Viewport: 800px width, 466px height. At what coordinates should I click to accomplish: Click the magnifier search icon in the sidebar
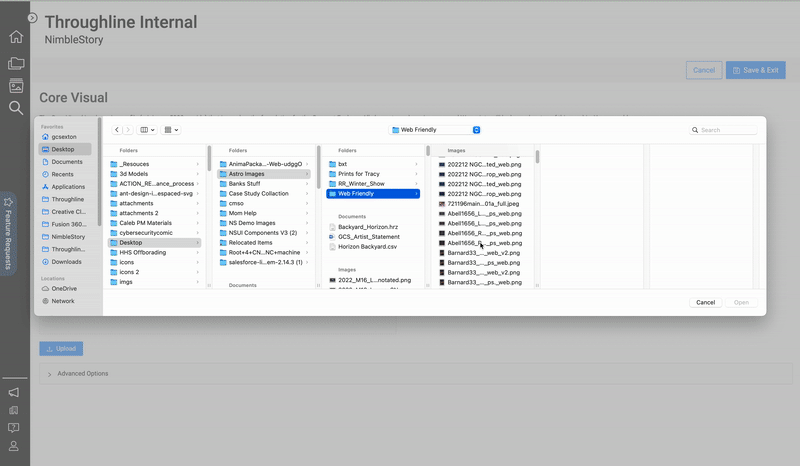(16, 108)
